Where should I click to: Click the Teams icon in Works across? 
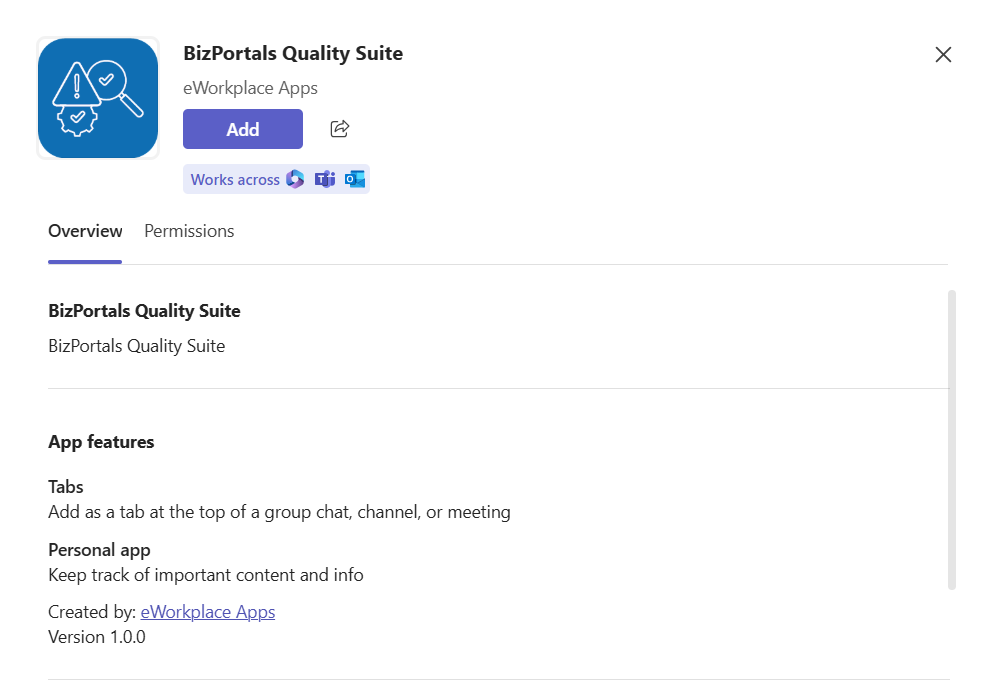(325, 180)
